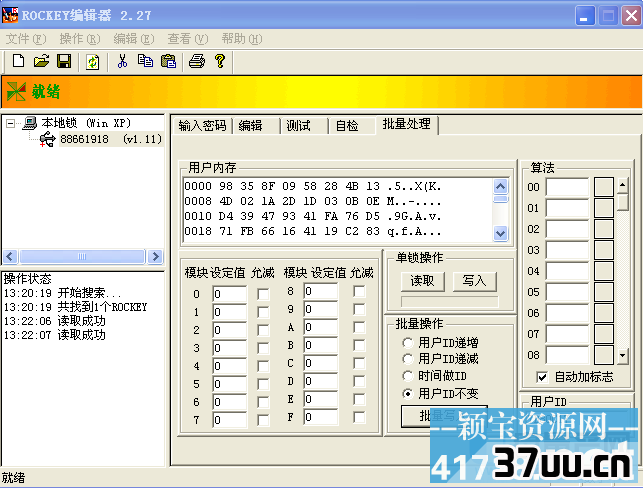Switch to the 编辑 tab
The width and height of the screenshot is (643, 488).
257,125
